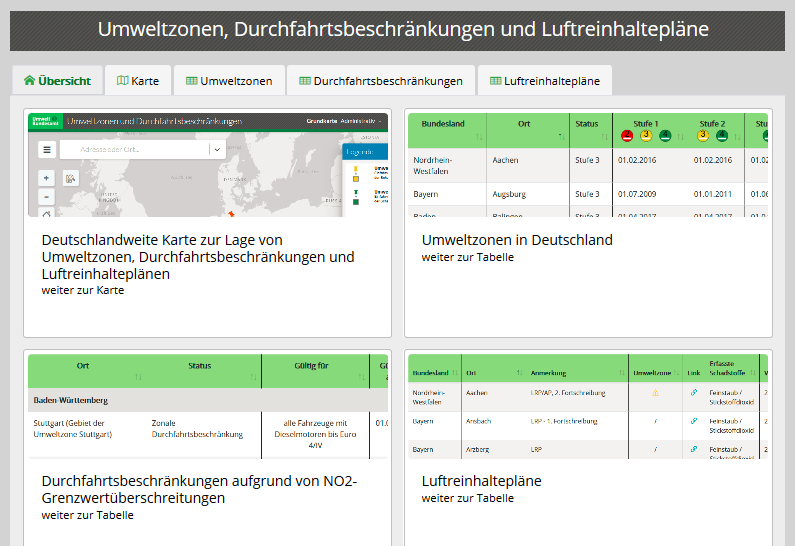Click the Luftreinhaltepläne card heading
This screenshot has height=546, width=795.
481,481
